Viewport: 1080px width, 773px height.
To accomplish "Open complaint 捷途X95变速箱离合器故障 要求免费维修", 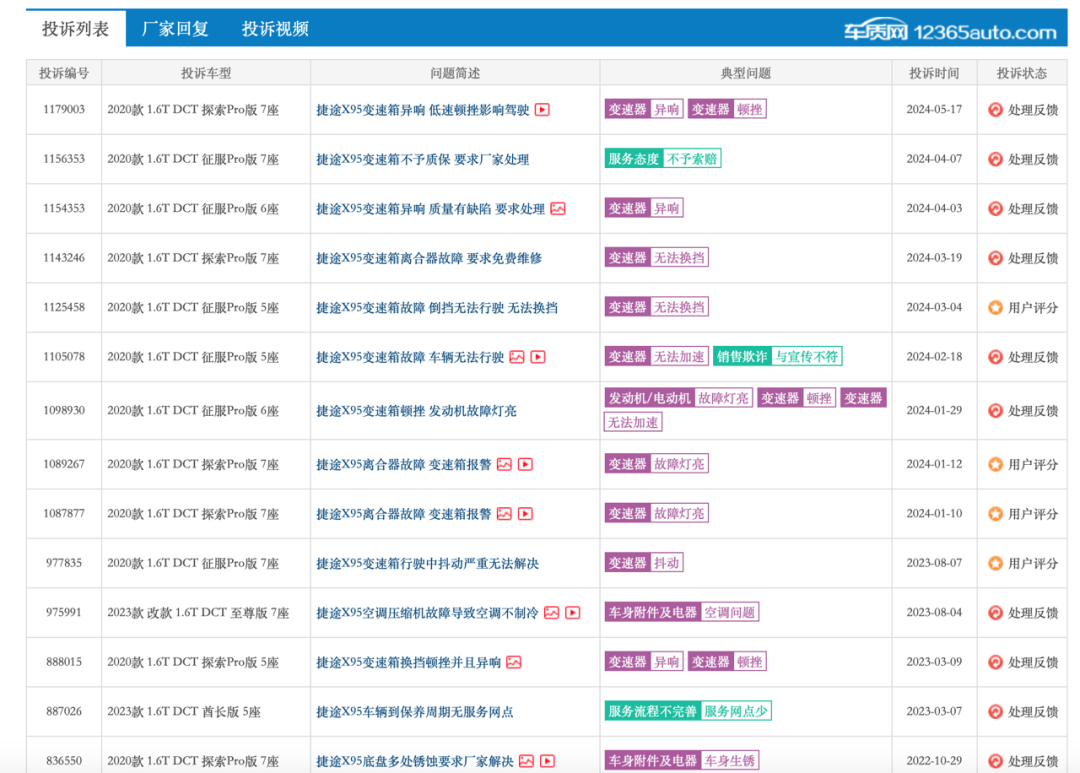I will 428,258.
